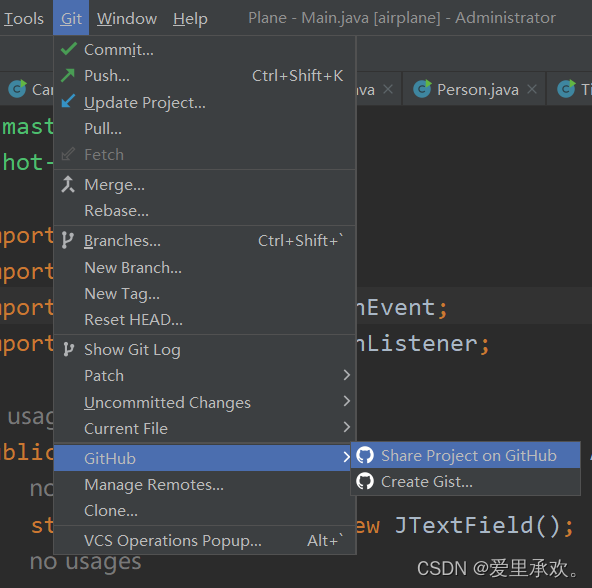
Task: Click GitHub logo beside Share Project
Action: pyautogui.click(x=365, y=455)
